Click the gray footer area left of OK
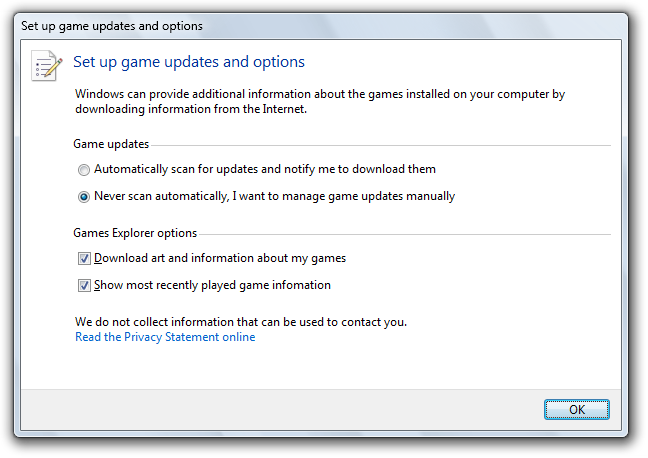 click(x=280, y=409)
